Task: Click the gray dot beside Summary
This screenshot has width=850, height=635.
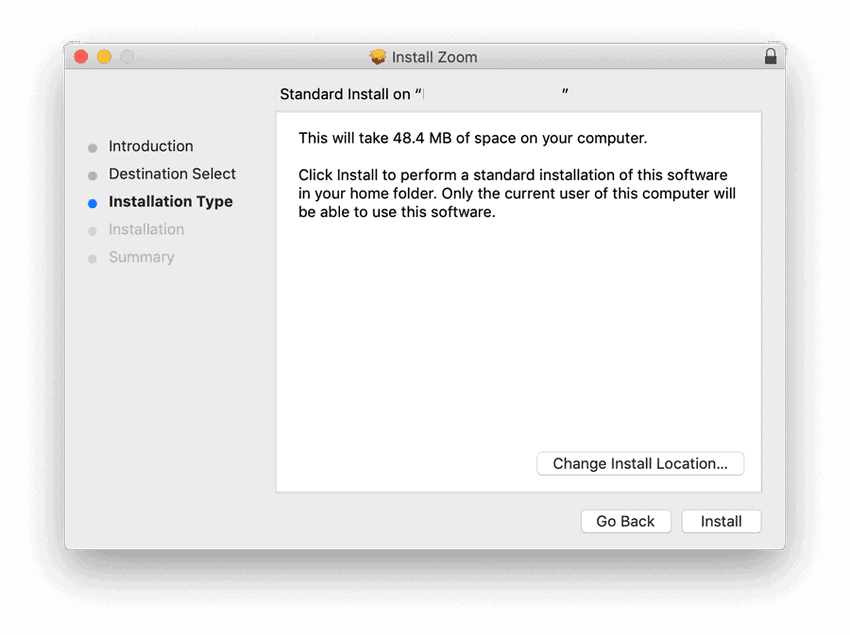Action: coord(94,257)
